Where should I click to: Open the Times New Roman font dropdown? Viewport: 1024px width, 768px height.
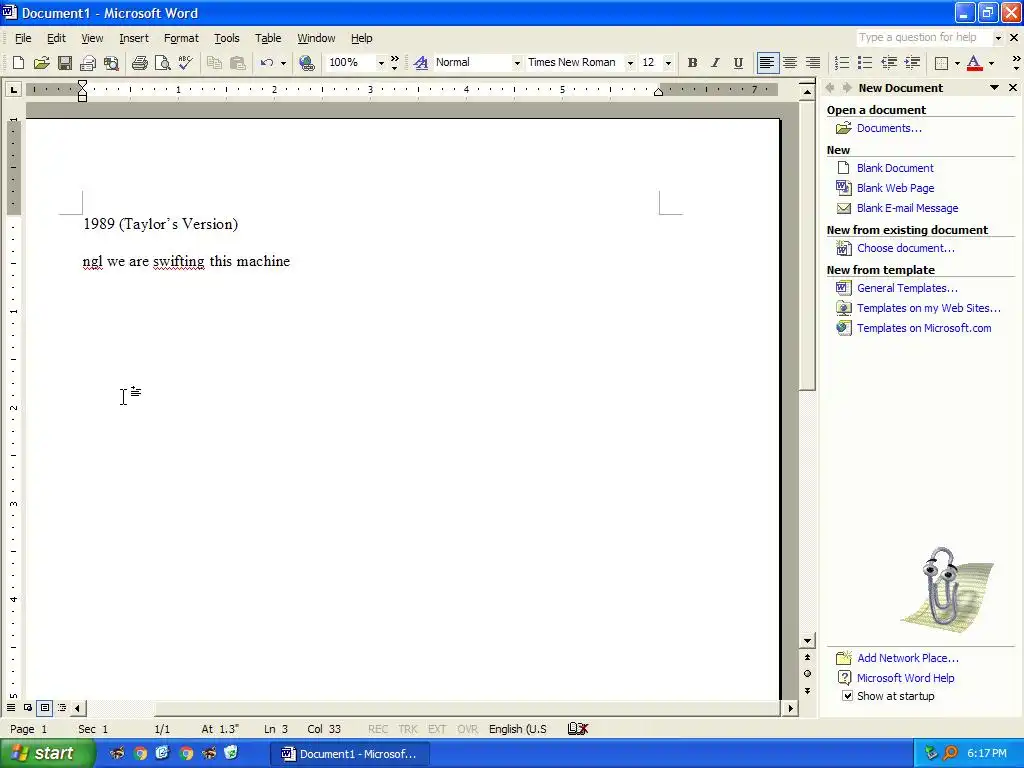[x=630, y=63]
